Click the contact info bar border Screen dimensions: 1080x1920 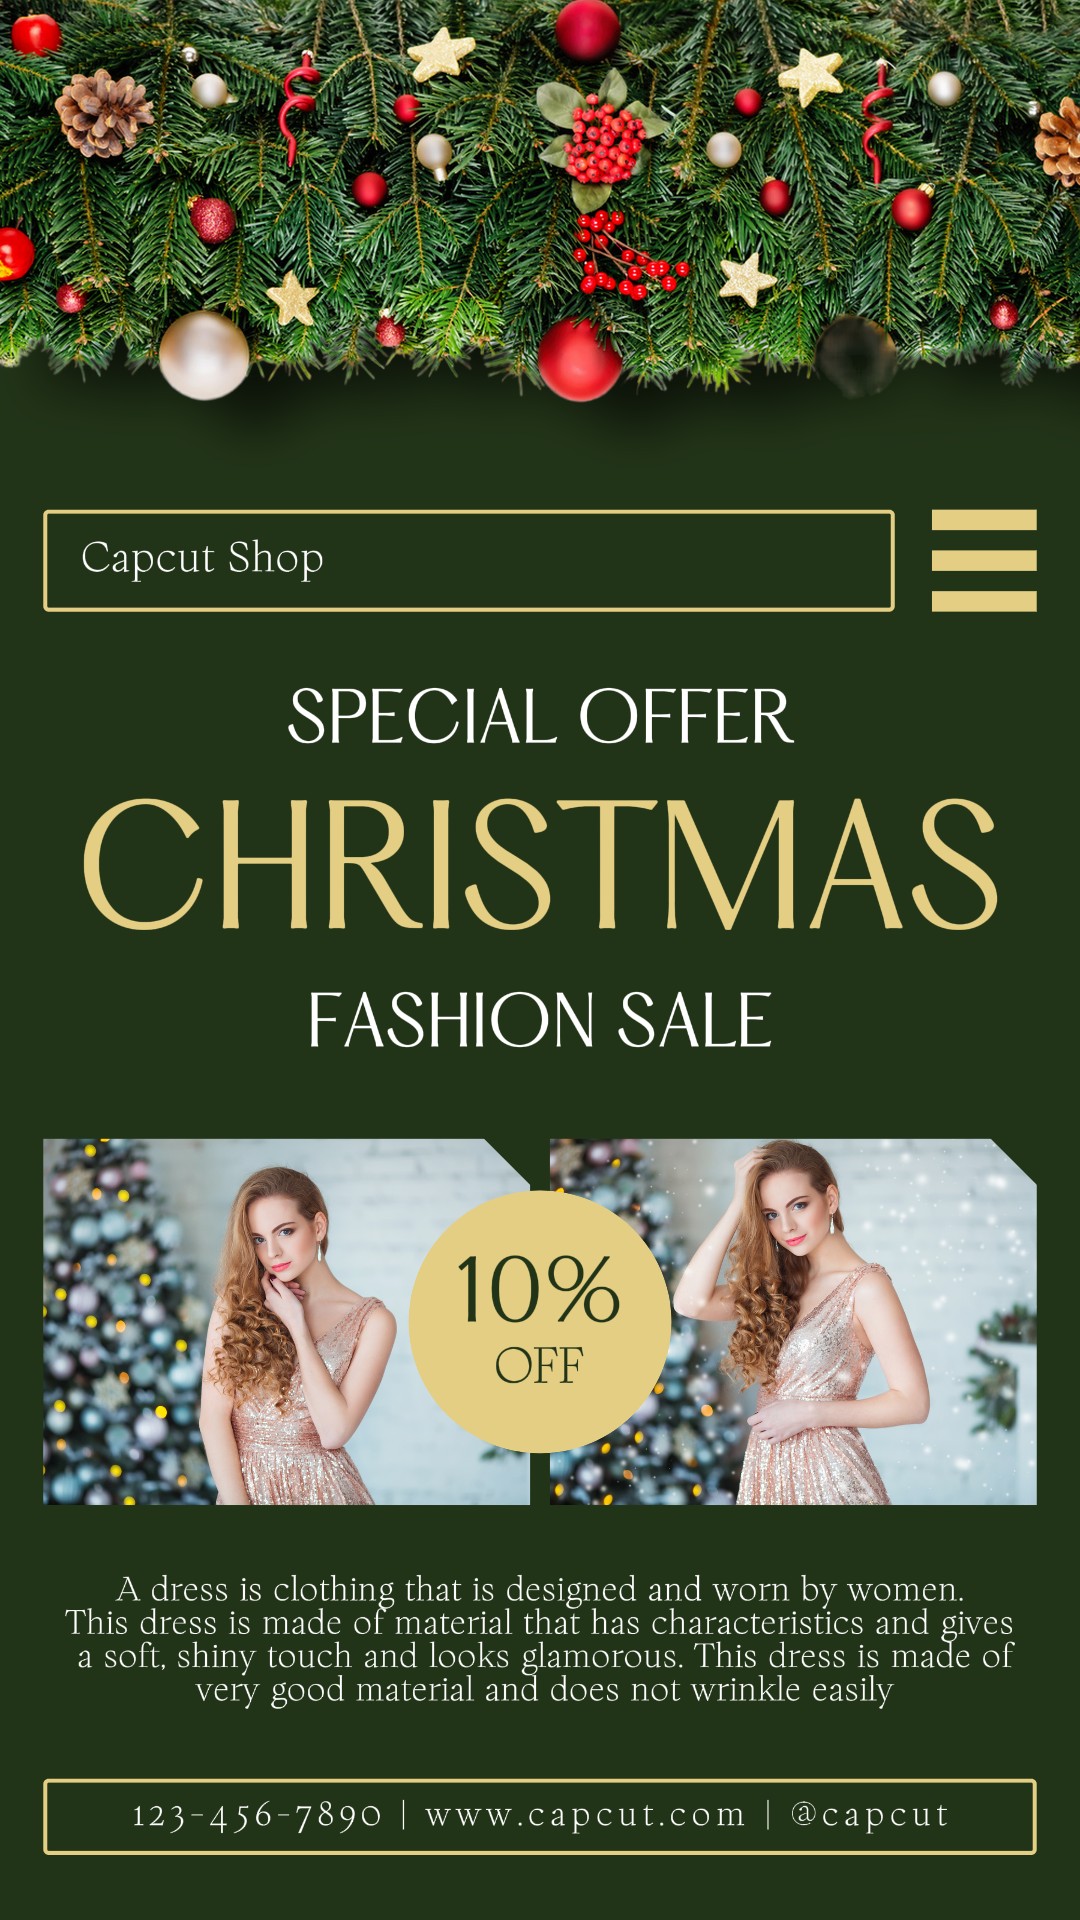[540, 1781]
